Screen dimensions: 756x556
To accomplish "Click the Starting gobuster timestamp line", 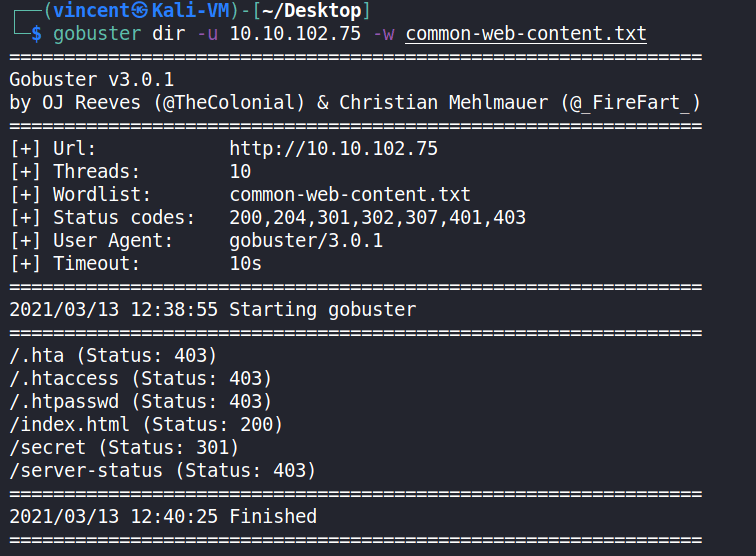I will [x=212, y=309].
